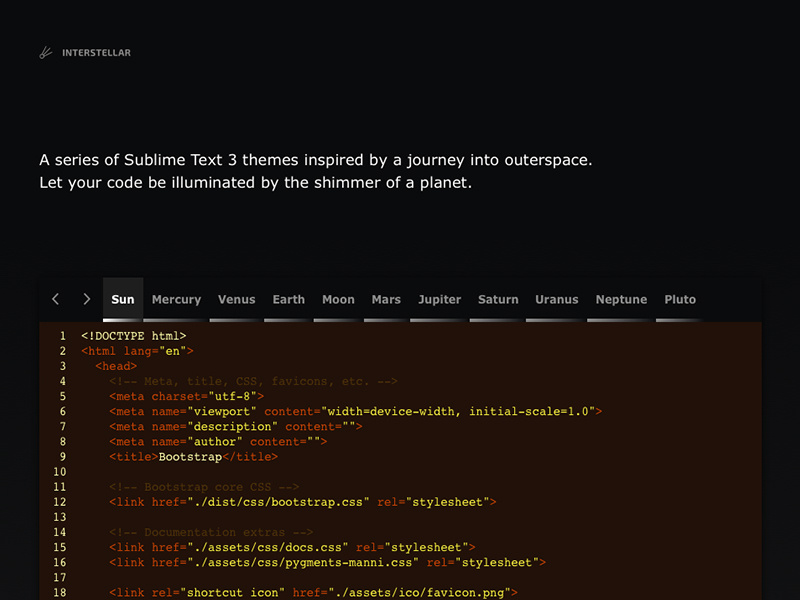Open the Pluto theme tab
Viewport: 800px width, 600px height.
680,299
